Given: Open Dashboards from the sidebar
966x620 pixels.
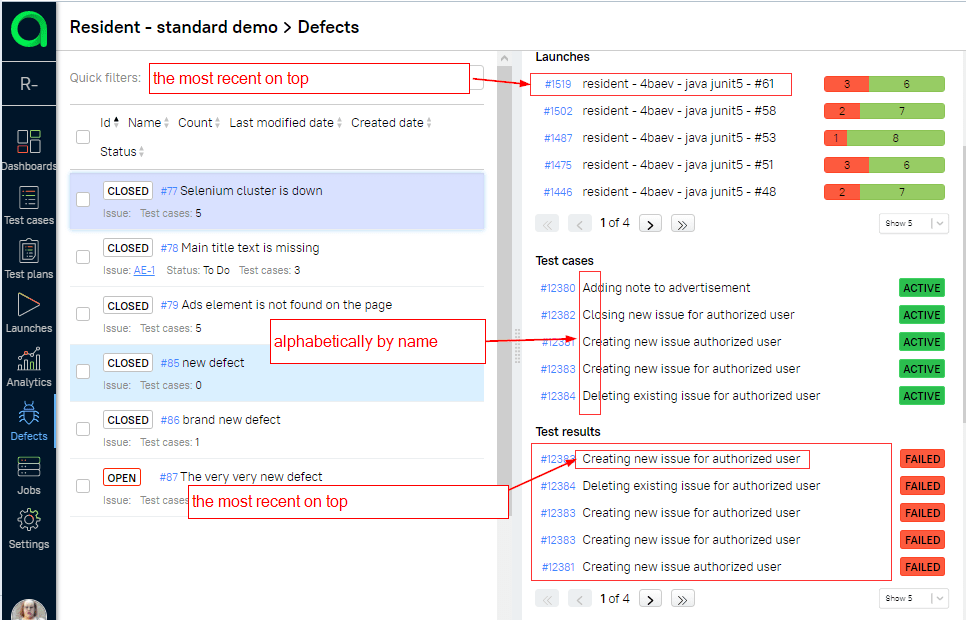Looking at the screenshot, I should point(29,149).
